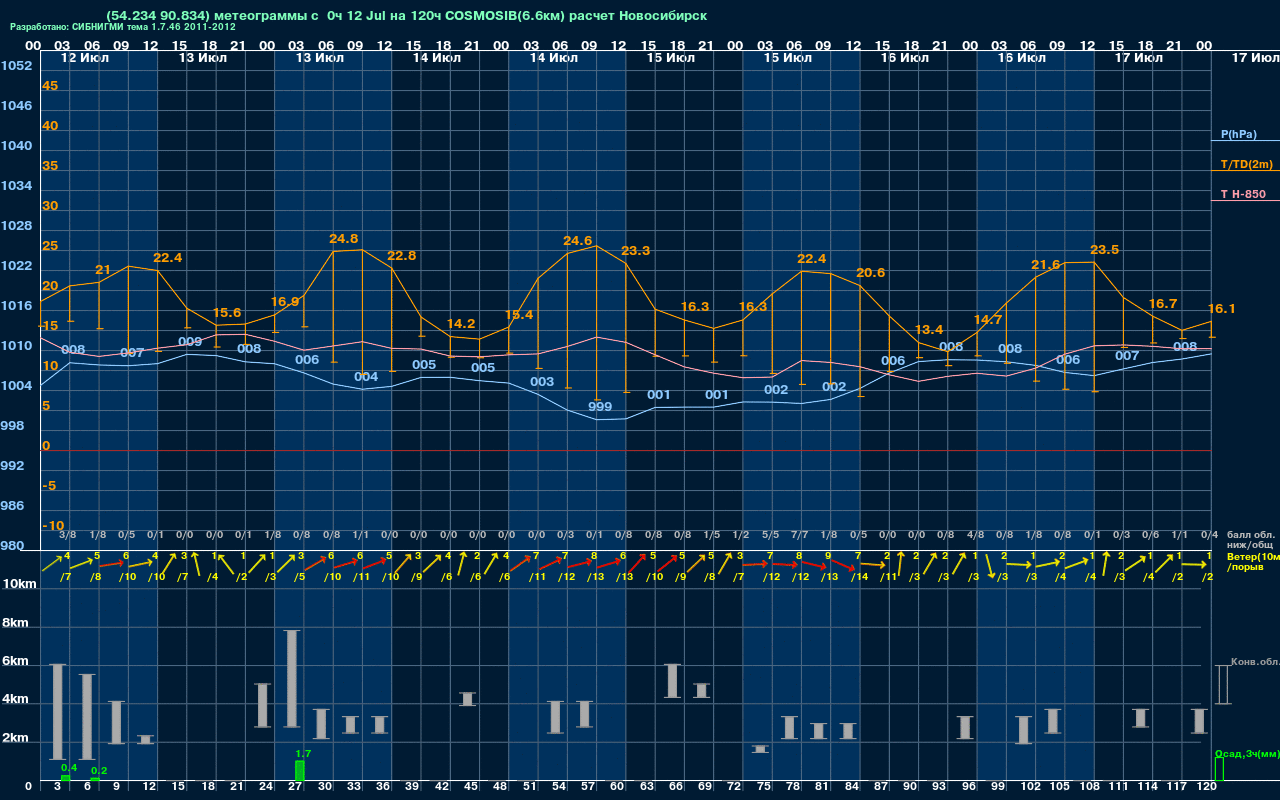Image resolution: width=1280 pixels, height=800 pixels.
Task: Click the 0.2 precipitation amount label
Action: pyautogui.click(x=99, y=771)
